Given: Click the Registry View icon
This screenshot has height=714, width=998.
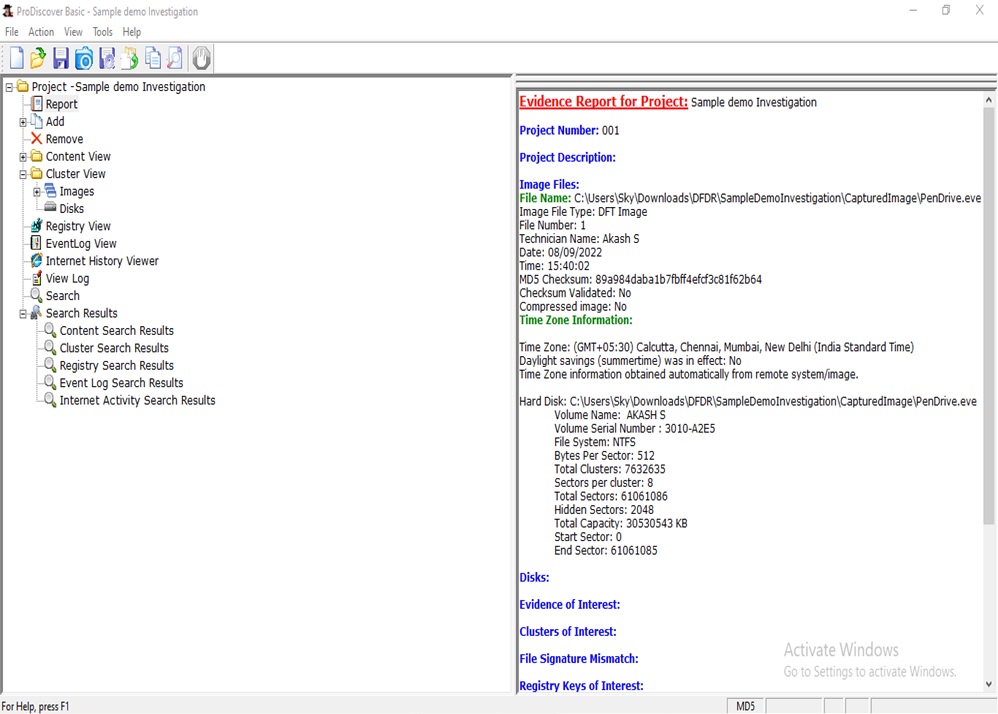Looking at the screenshot, I should [36, 226].
